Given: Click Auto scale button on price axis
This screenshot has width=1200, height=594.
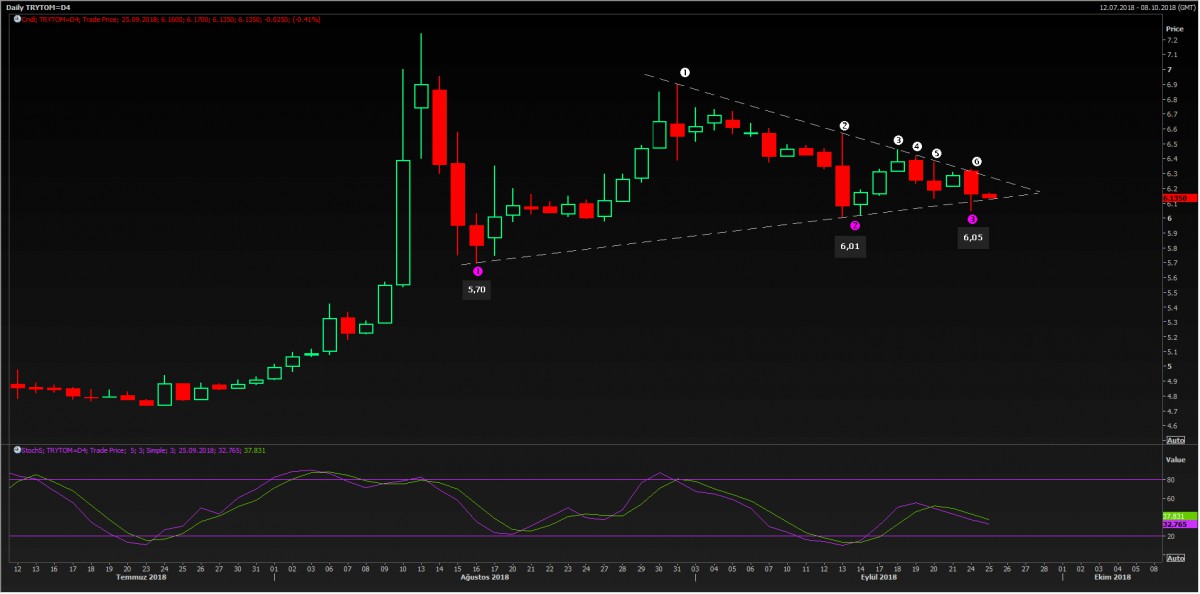Looking at the screenshot, I should click(x=1176, y=440).
